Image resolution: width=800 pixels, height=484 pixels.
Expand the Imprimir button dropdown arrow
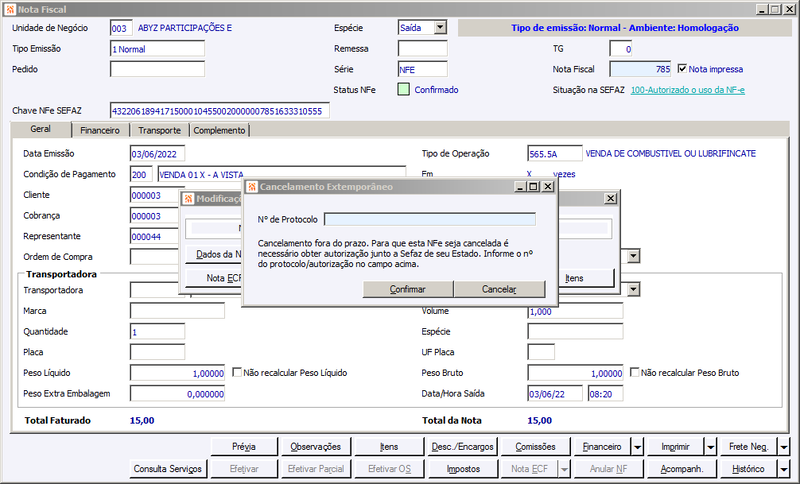[x=711, y=447]
